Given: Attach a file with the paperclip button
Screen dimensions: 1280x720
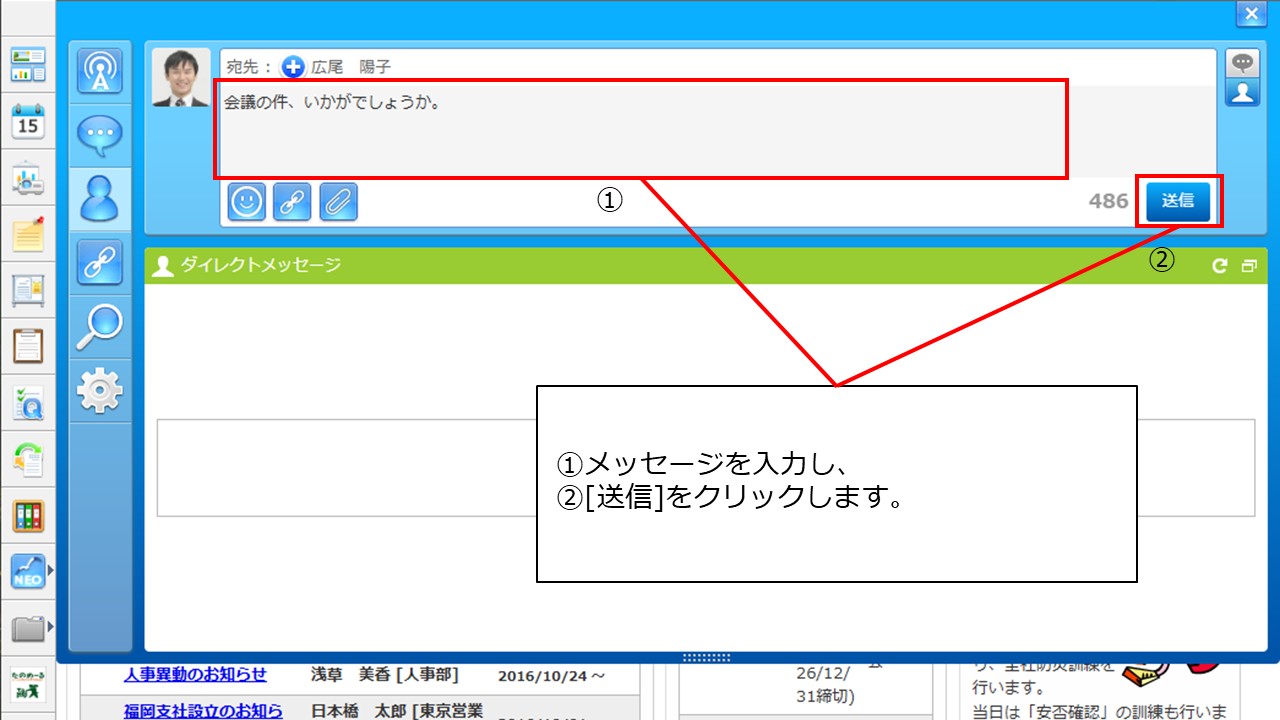Looking at the screenshot, I should pyautogui.click(x=339, y=202).
